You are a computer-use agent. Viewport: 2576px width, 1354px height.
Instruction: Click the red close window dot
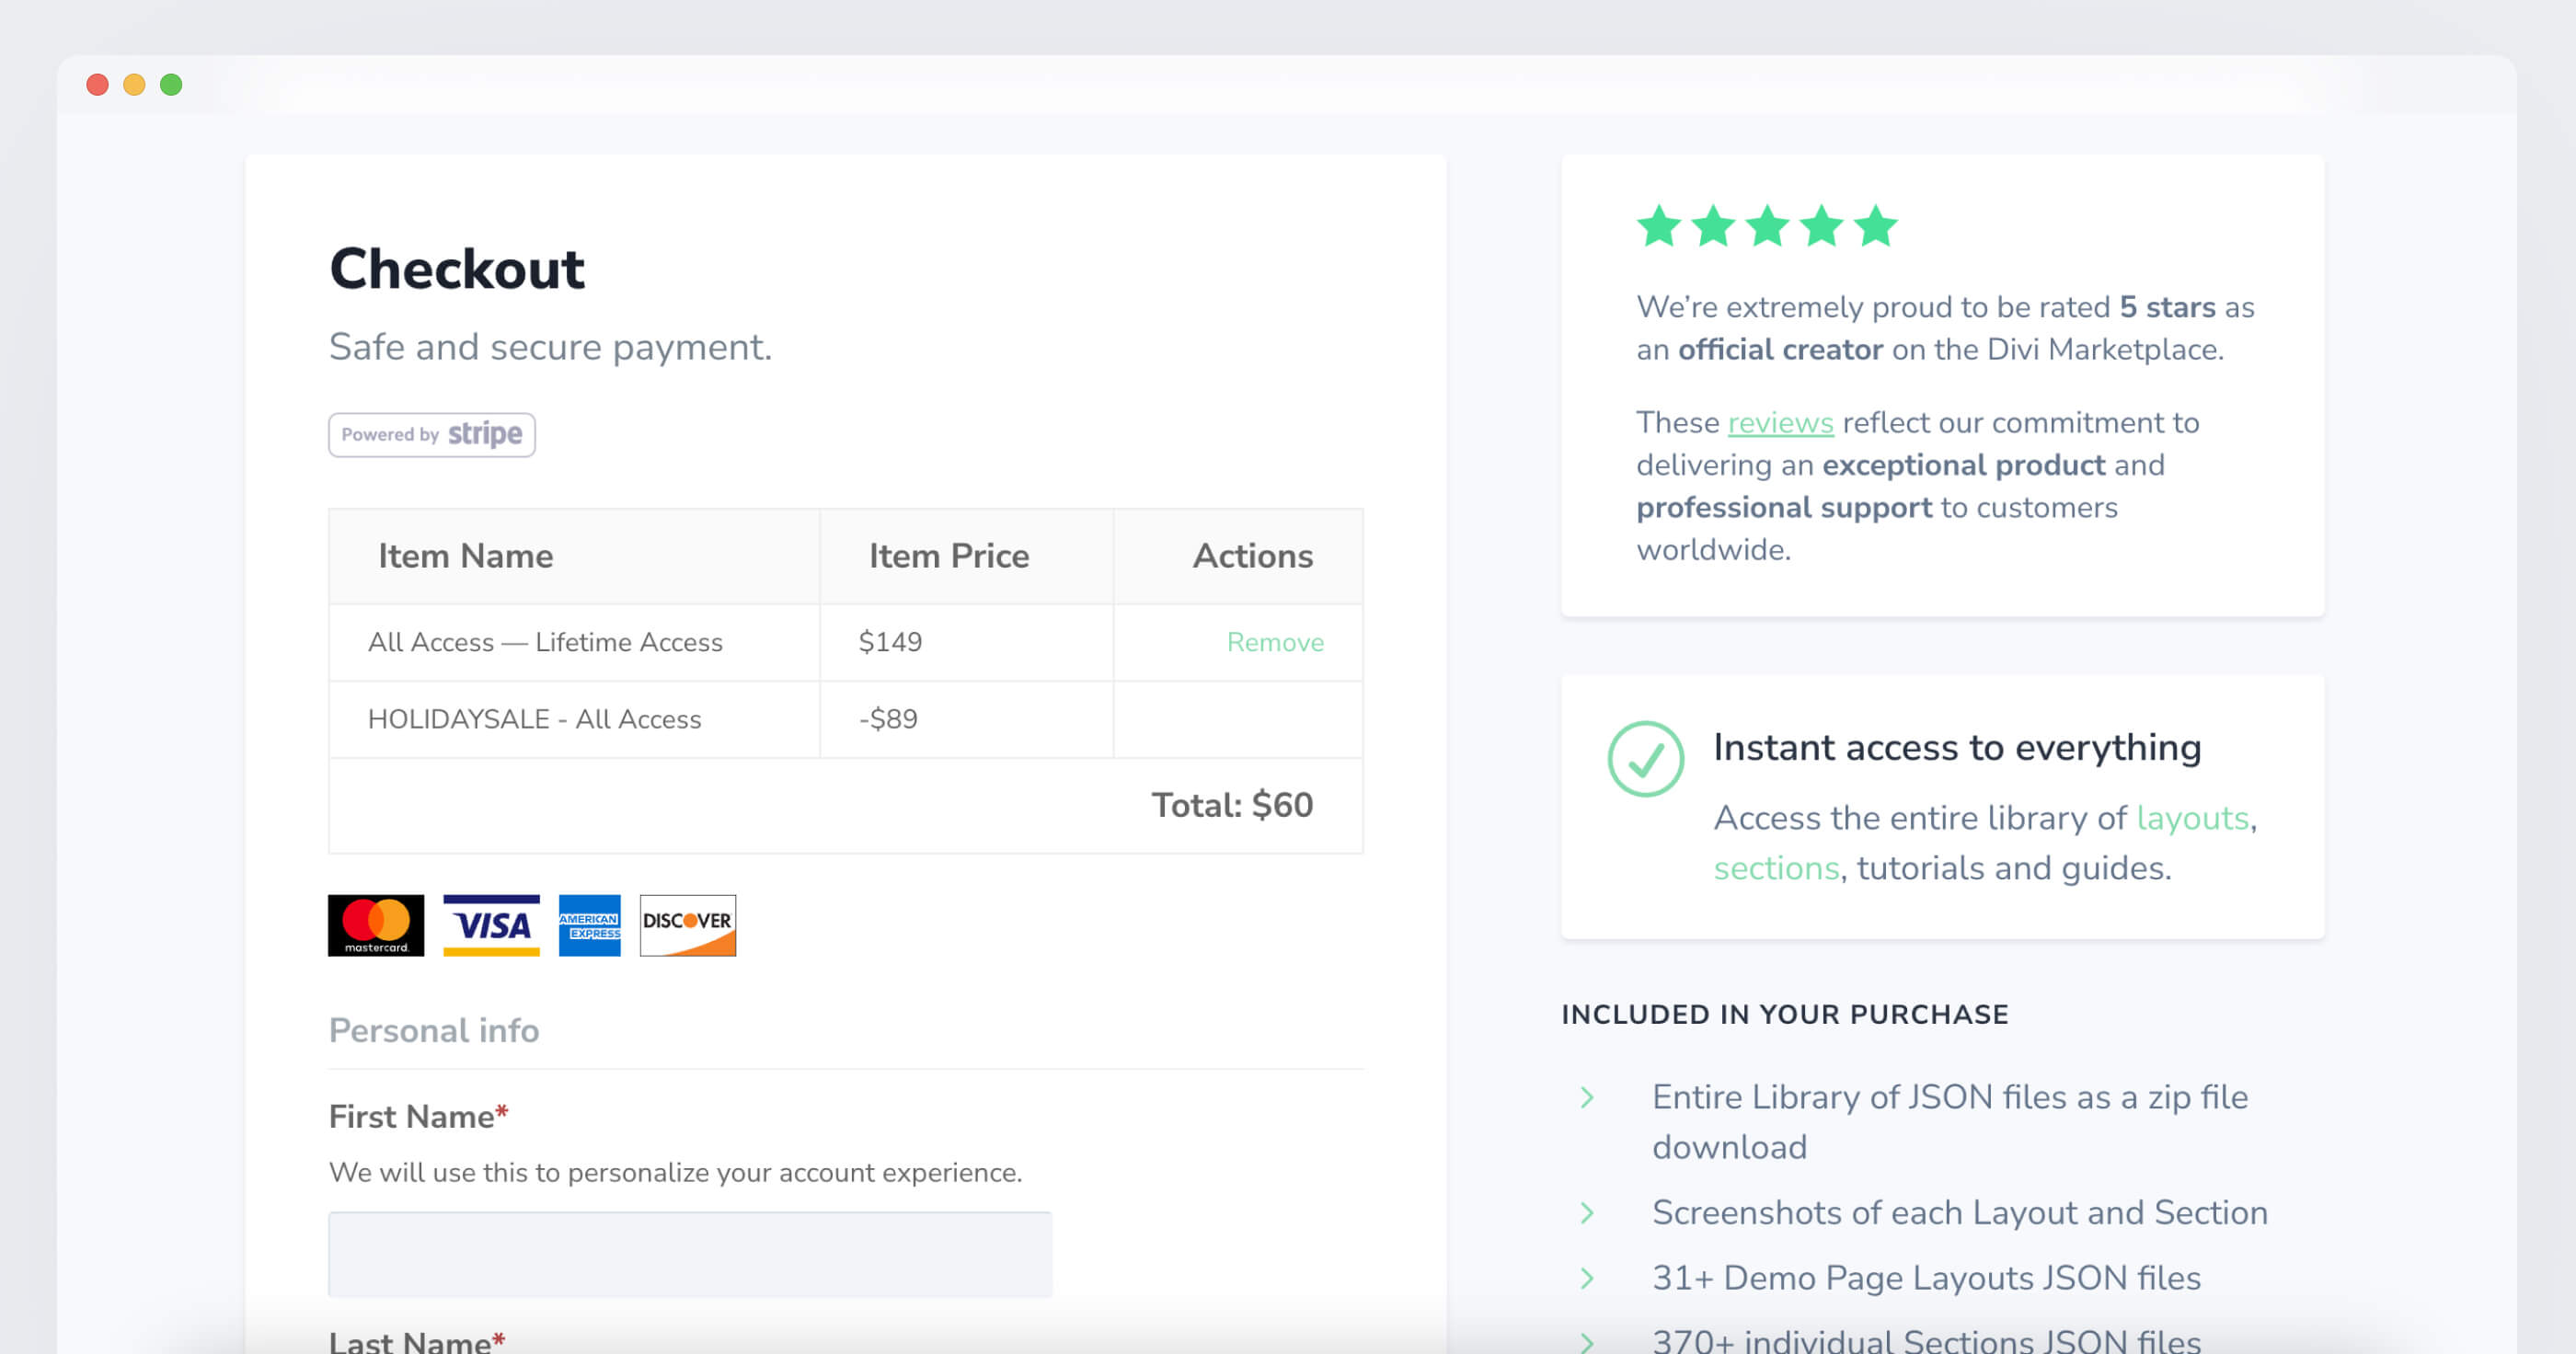97,84
